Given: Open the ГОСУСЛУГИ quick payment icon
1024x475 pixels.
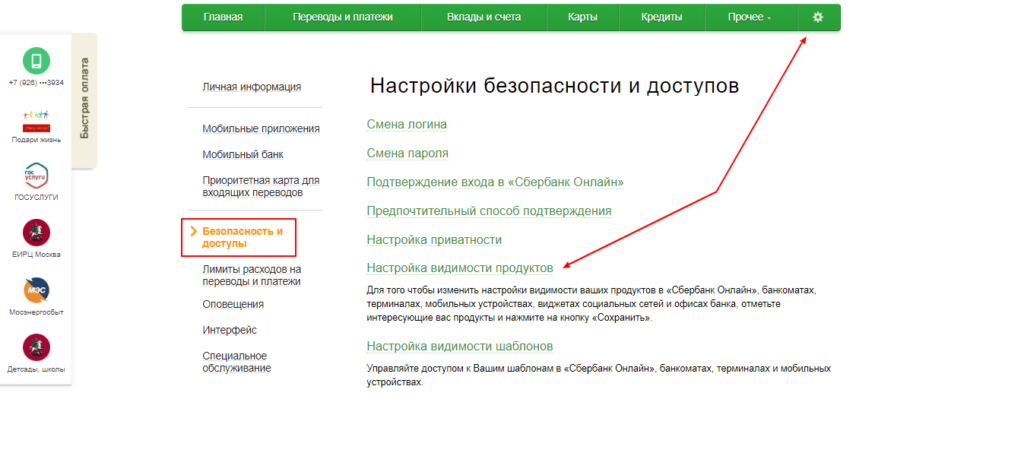Looking at the screenshot, I should click(x=36, y=176).
